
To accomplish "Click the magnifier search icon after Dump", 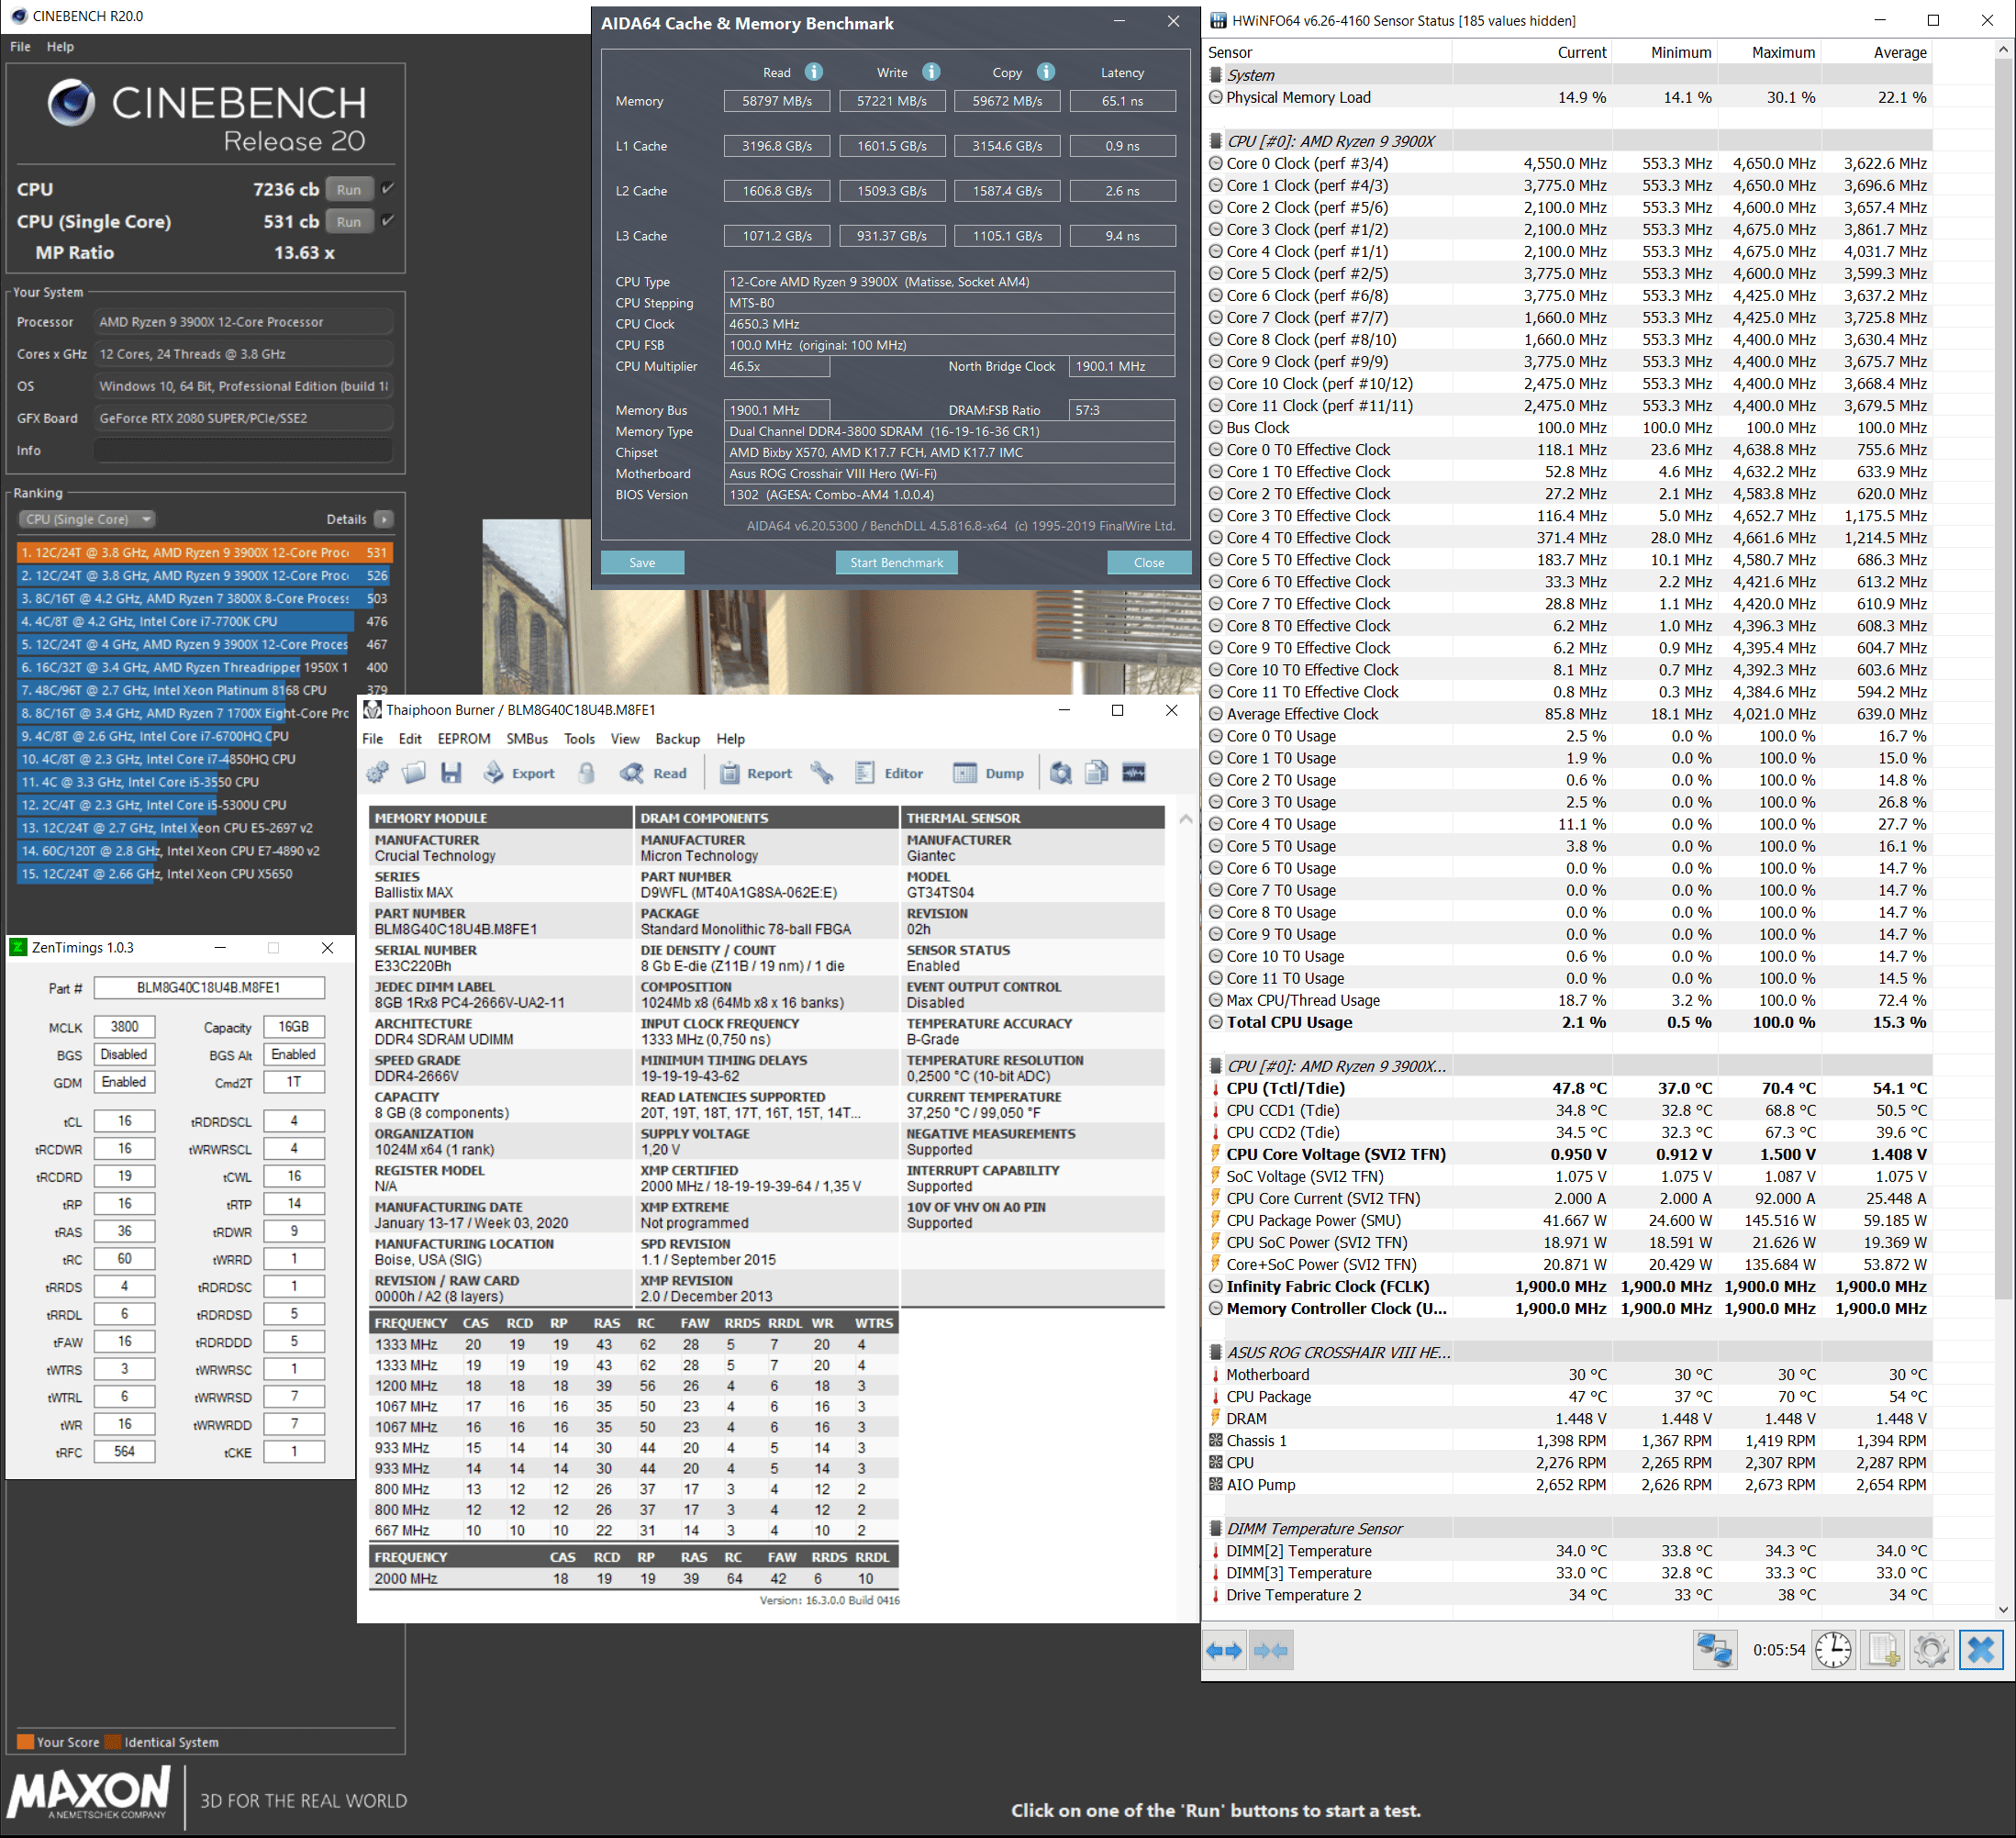I will point(1061,773).
